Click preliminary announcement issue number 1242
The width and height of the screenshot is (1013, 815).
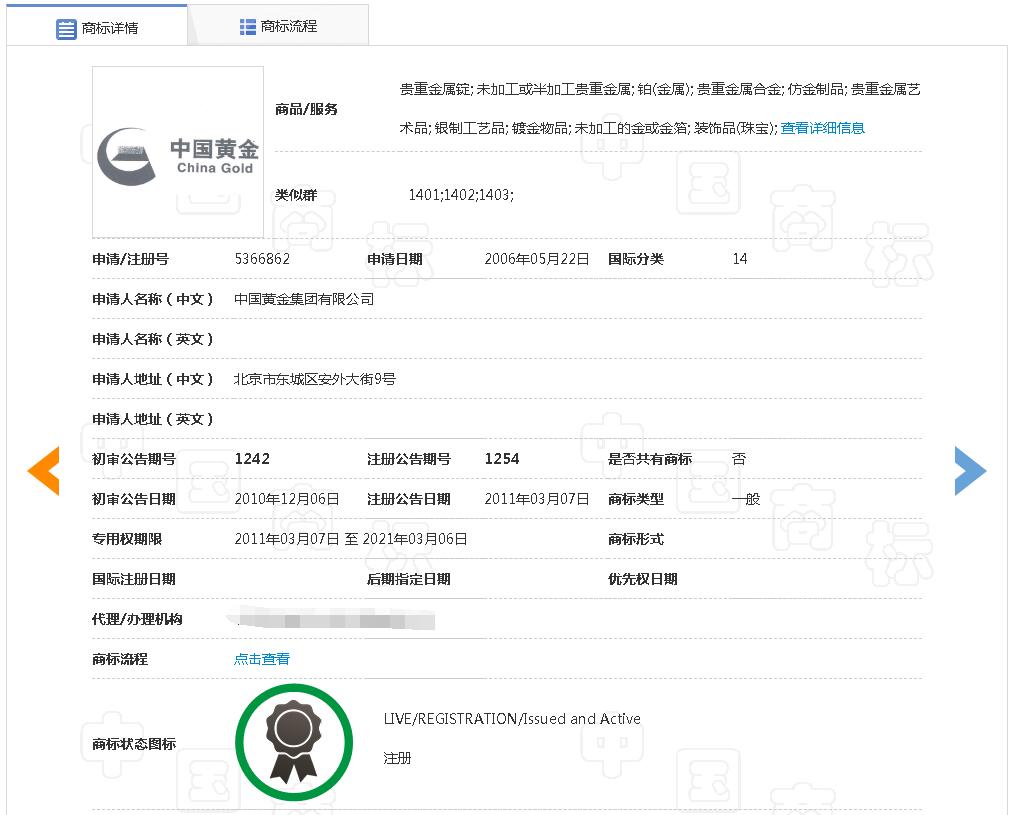coord(252,459)
